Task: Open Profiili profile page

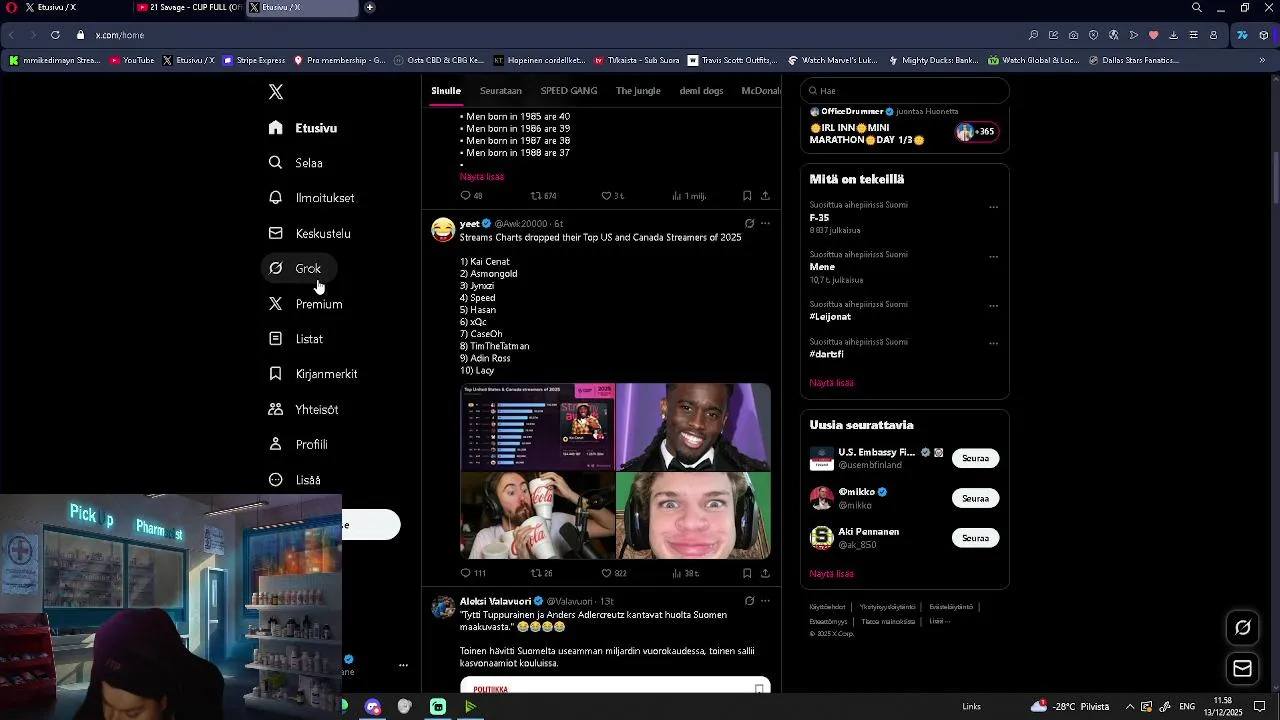Action: pyautogui.click(x=299, y=444)
